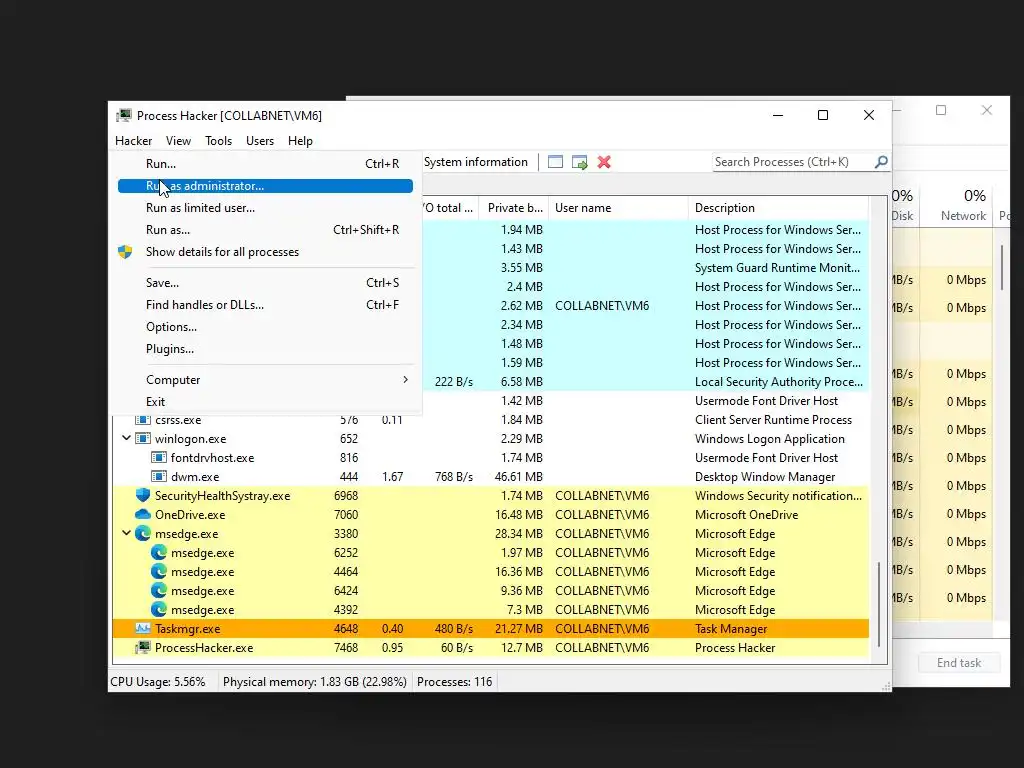Click the Taskmgr.exe process icon
Viewport: 1024px width, 768px height.
coord(142,628)
